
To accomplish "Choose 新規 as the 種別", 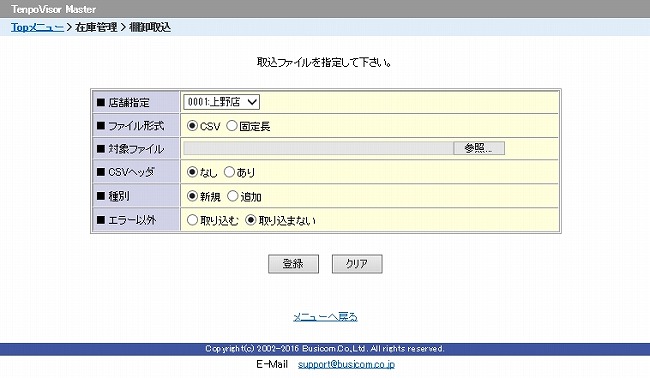I will (192, 196).
